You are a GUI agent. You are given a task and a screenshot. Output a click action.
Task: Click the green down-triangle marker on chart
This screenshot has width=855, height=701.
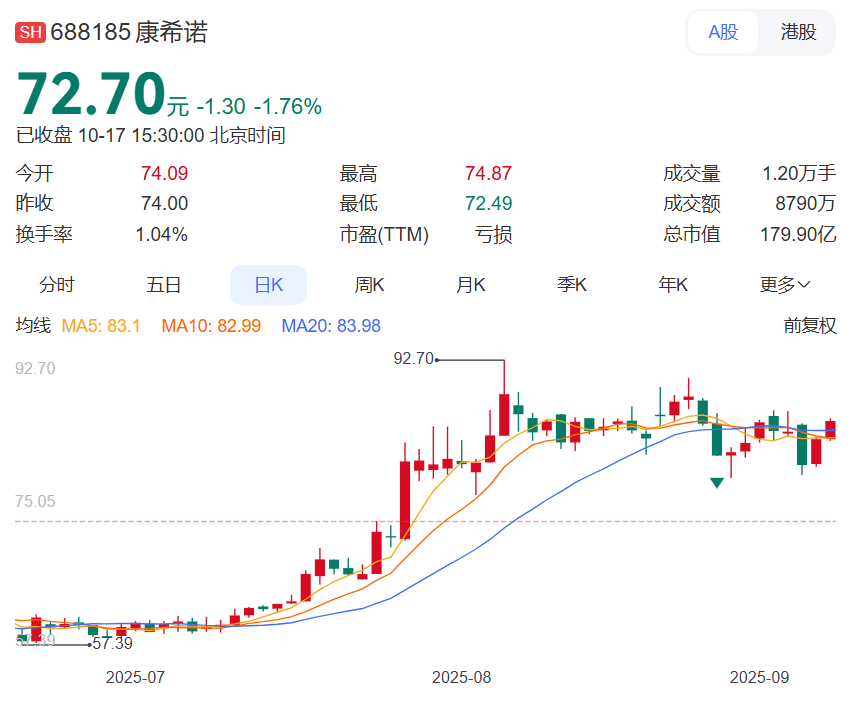click(x=716, y=482)
